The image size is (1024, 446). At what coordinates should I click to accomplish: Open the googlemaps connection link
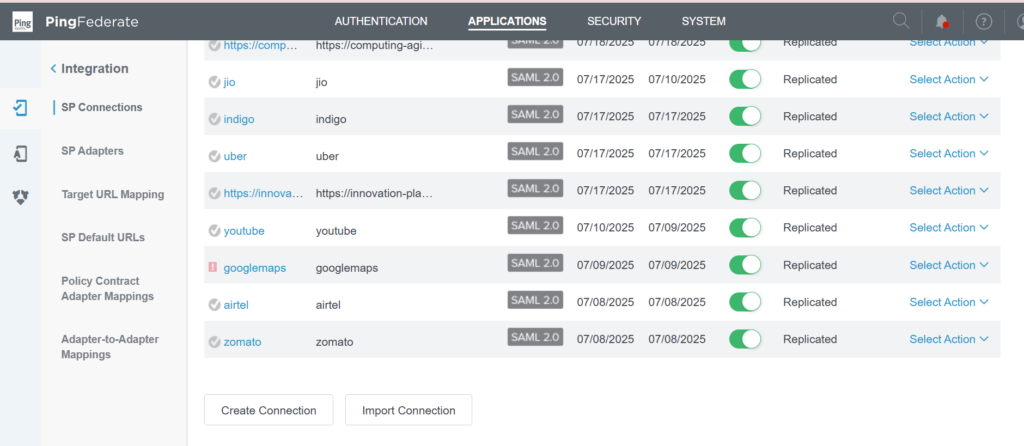tap(255, 268)
